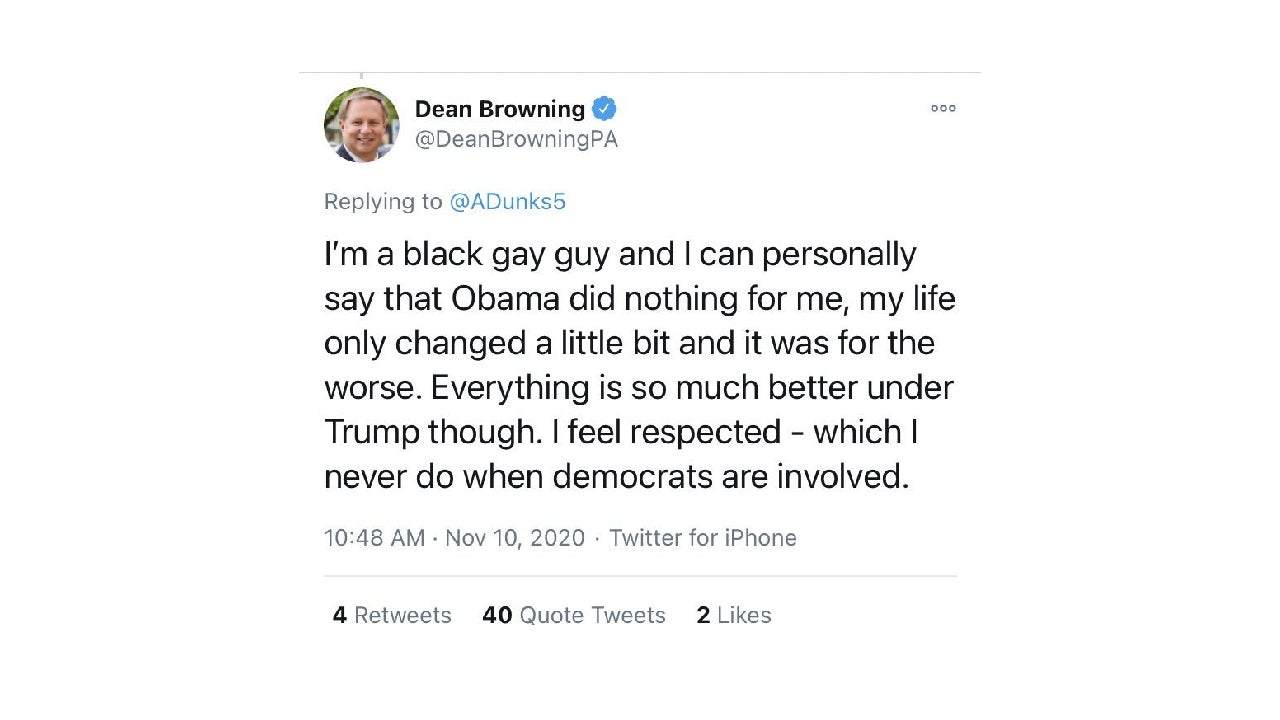Show the 2 Likes list
1280x720 pixels.
pyautogui.click(x=734, y=615)
